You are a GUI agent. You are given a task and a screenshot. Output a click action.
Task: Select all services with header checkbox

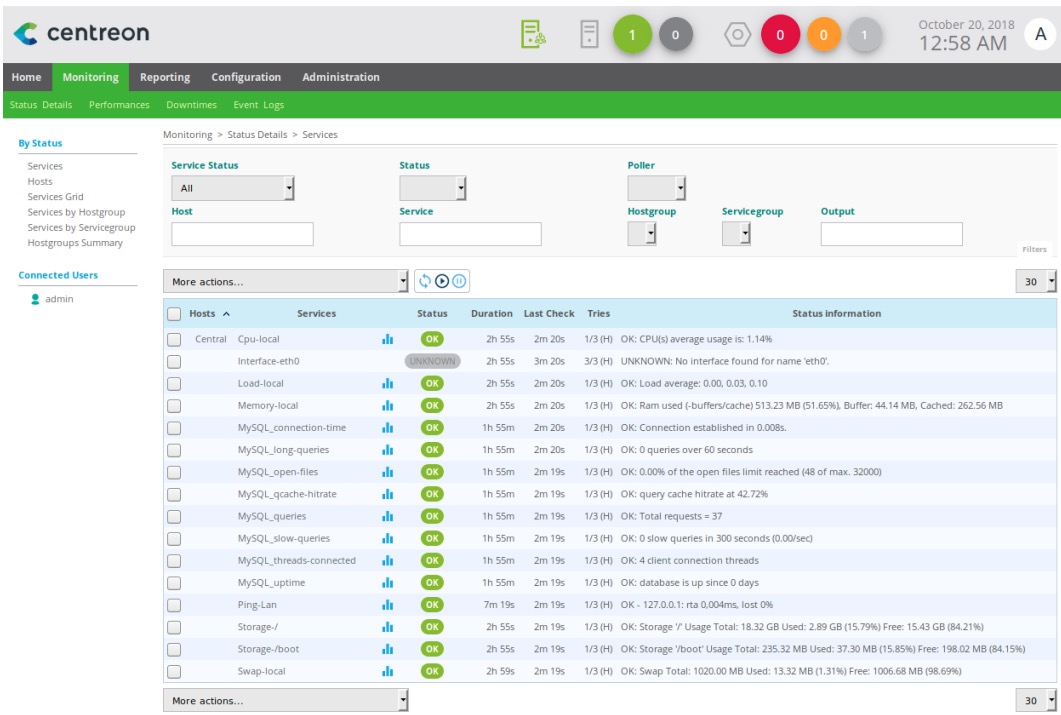174,313
